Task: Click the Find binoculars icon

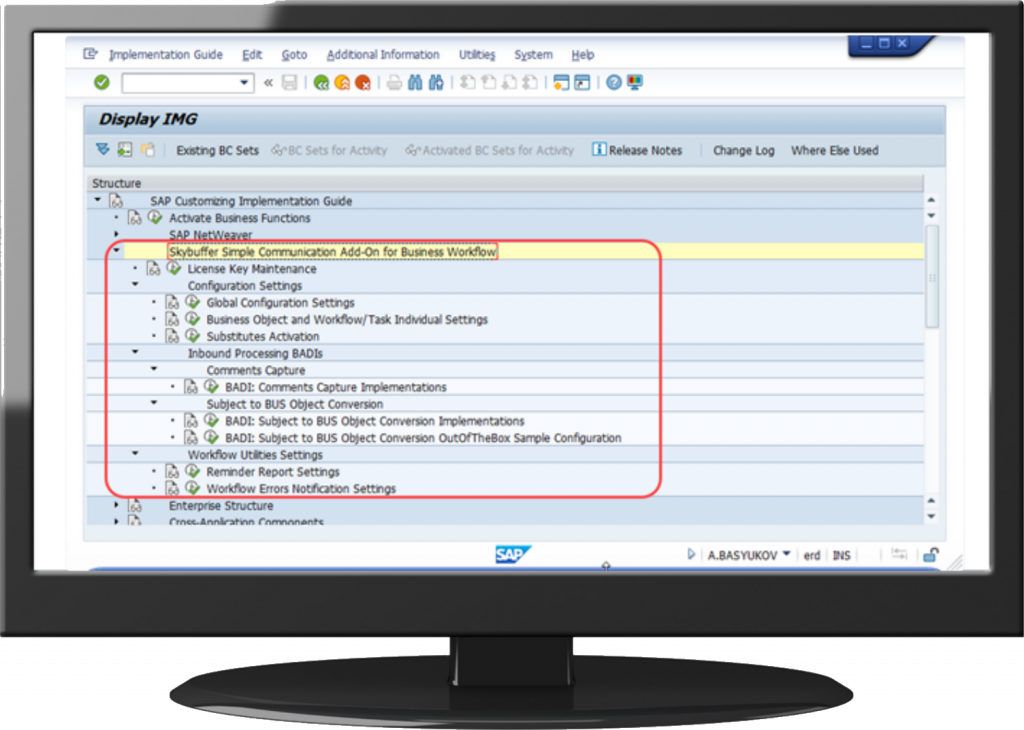Action: (x=415, y=83)
